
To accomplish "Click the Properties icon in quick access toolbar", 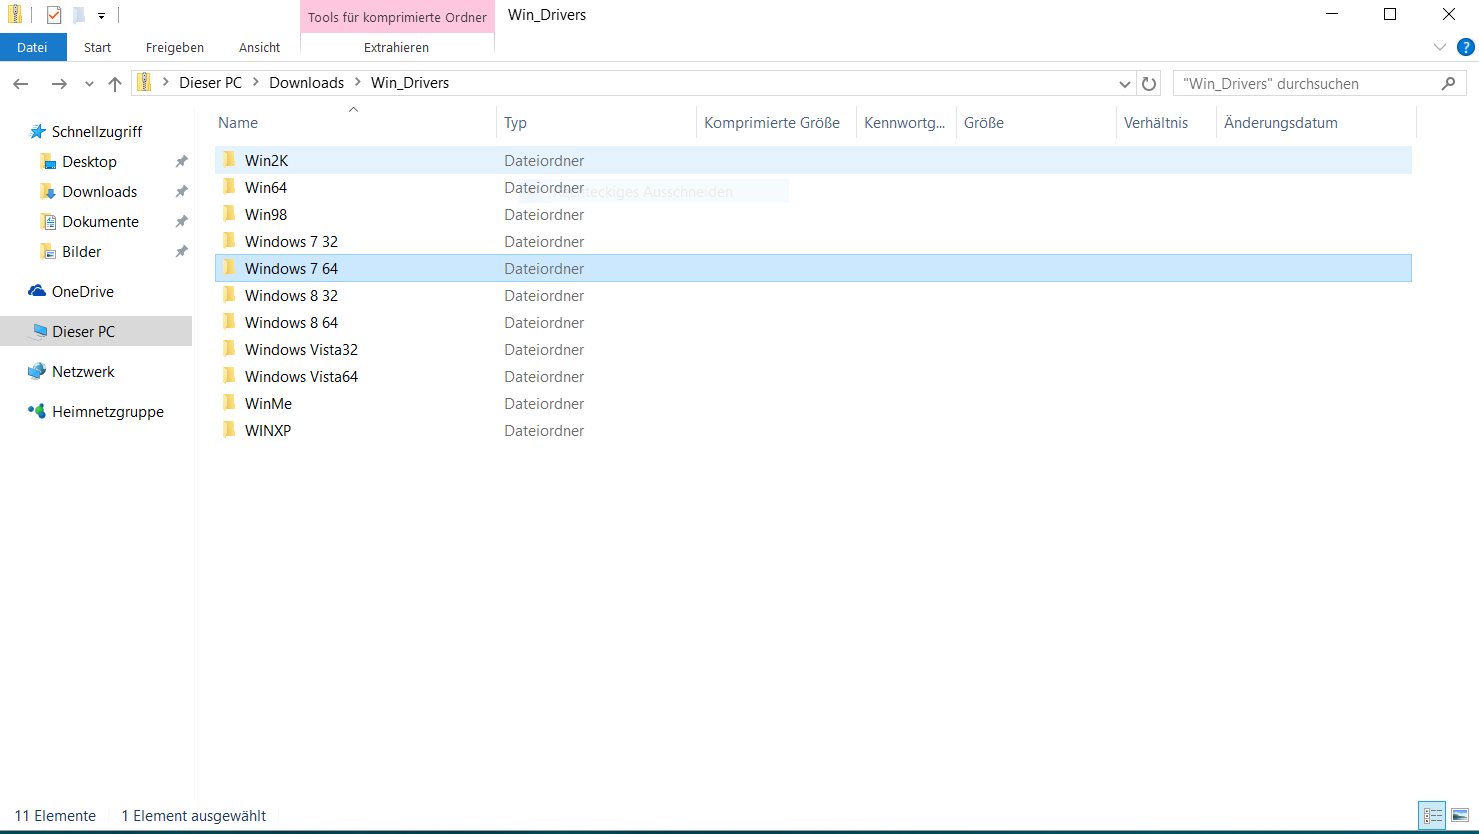I will 54,15.
